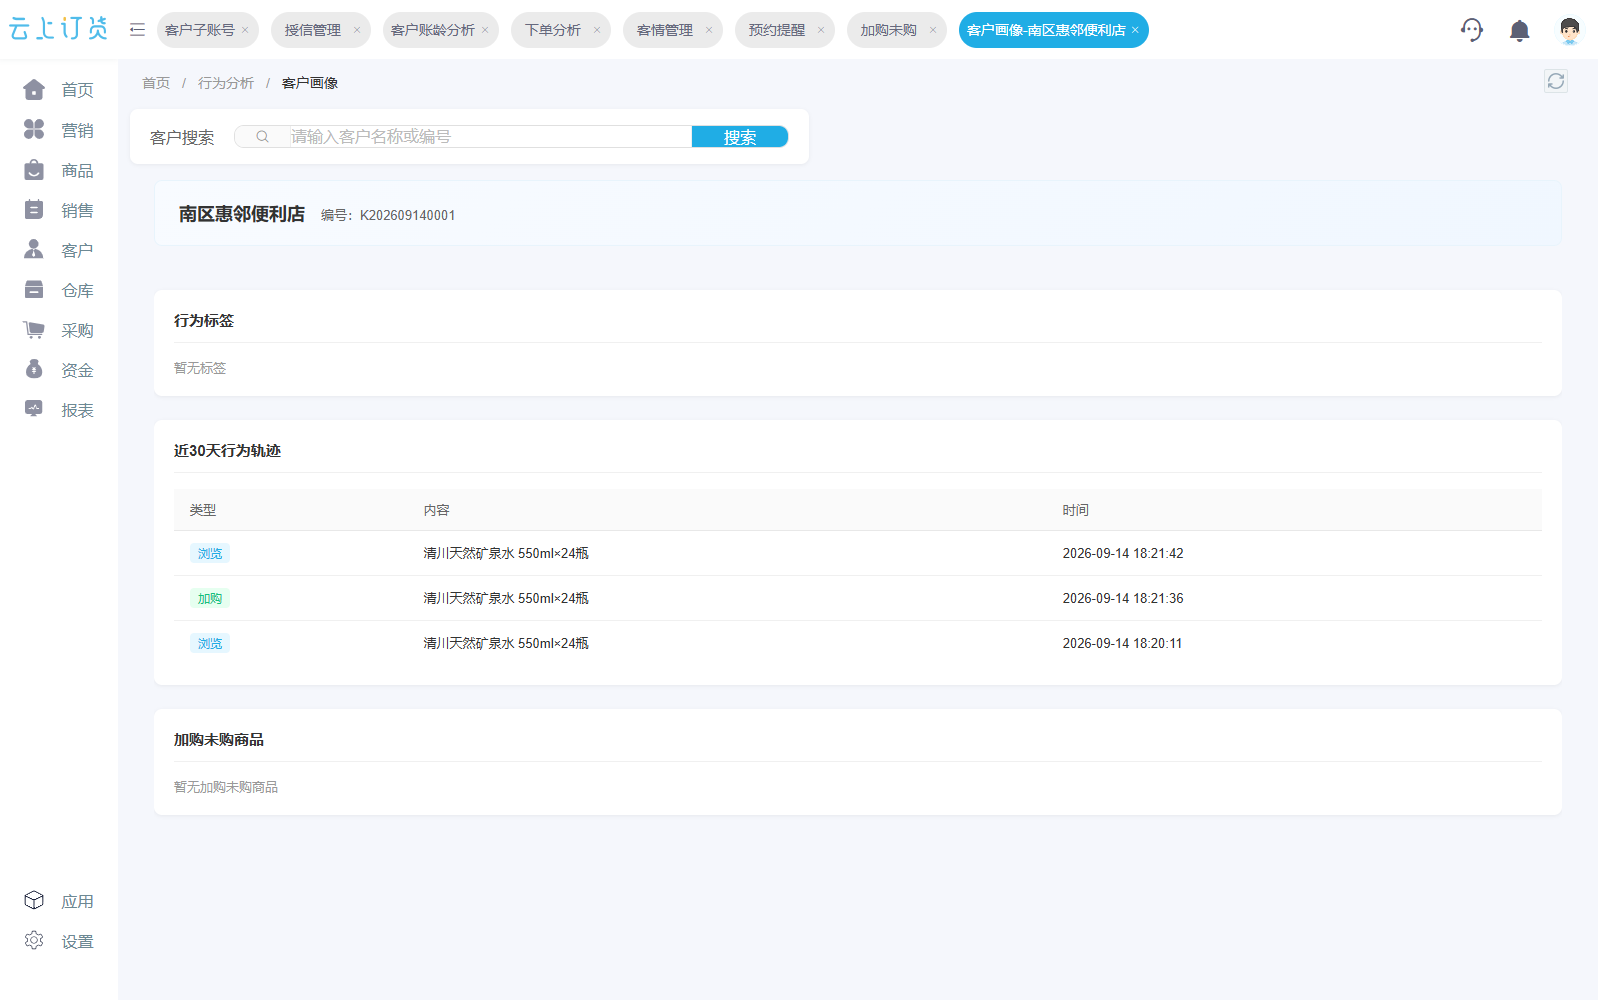The width and height of the screenshot is (1600, 1000).
Task: Open the 报表 sidebar section
Action: click(58, 410)
